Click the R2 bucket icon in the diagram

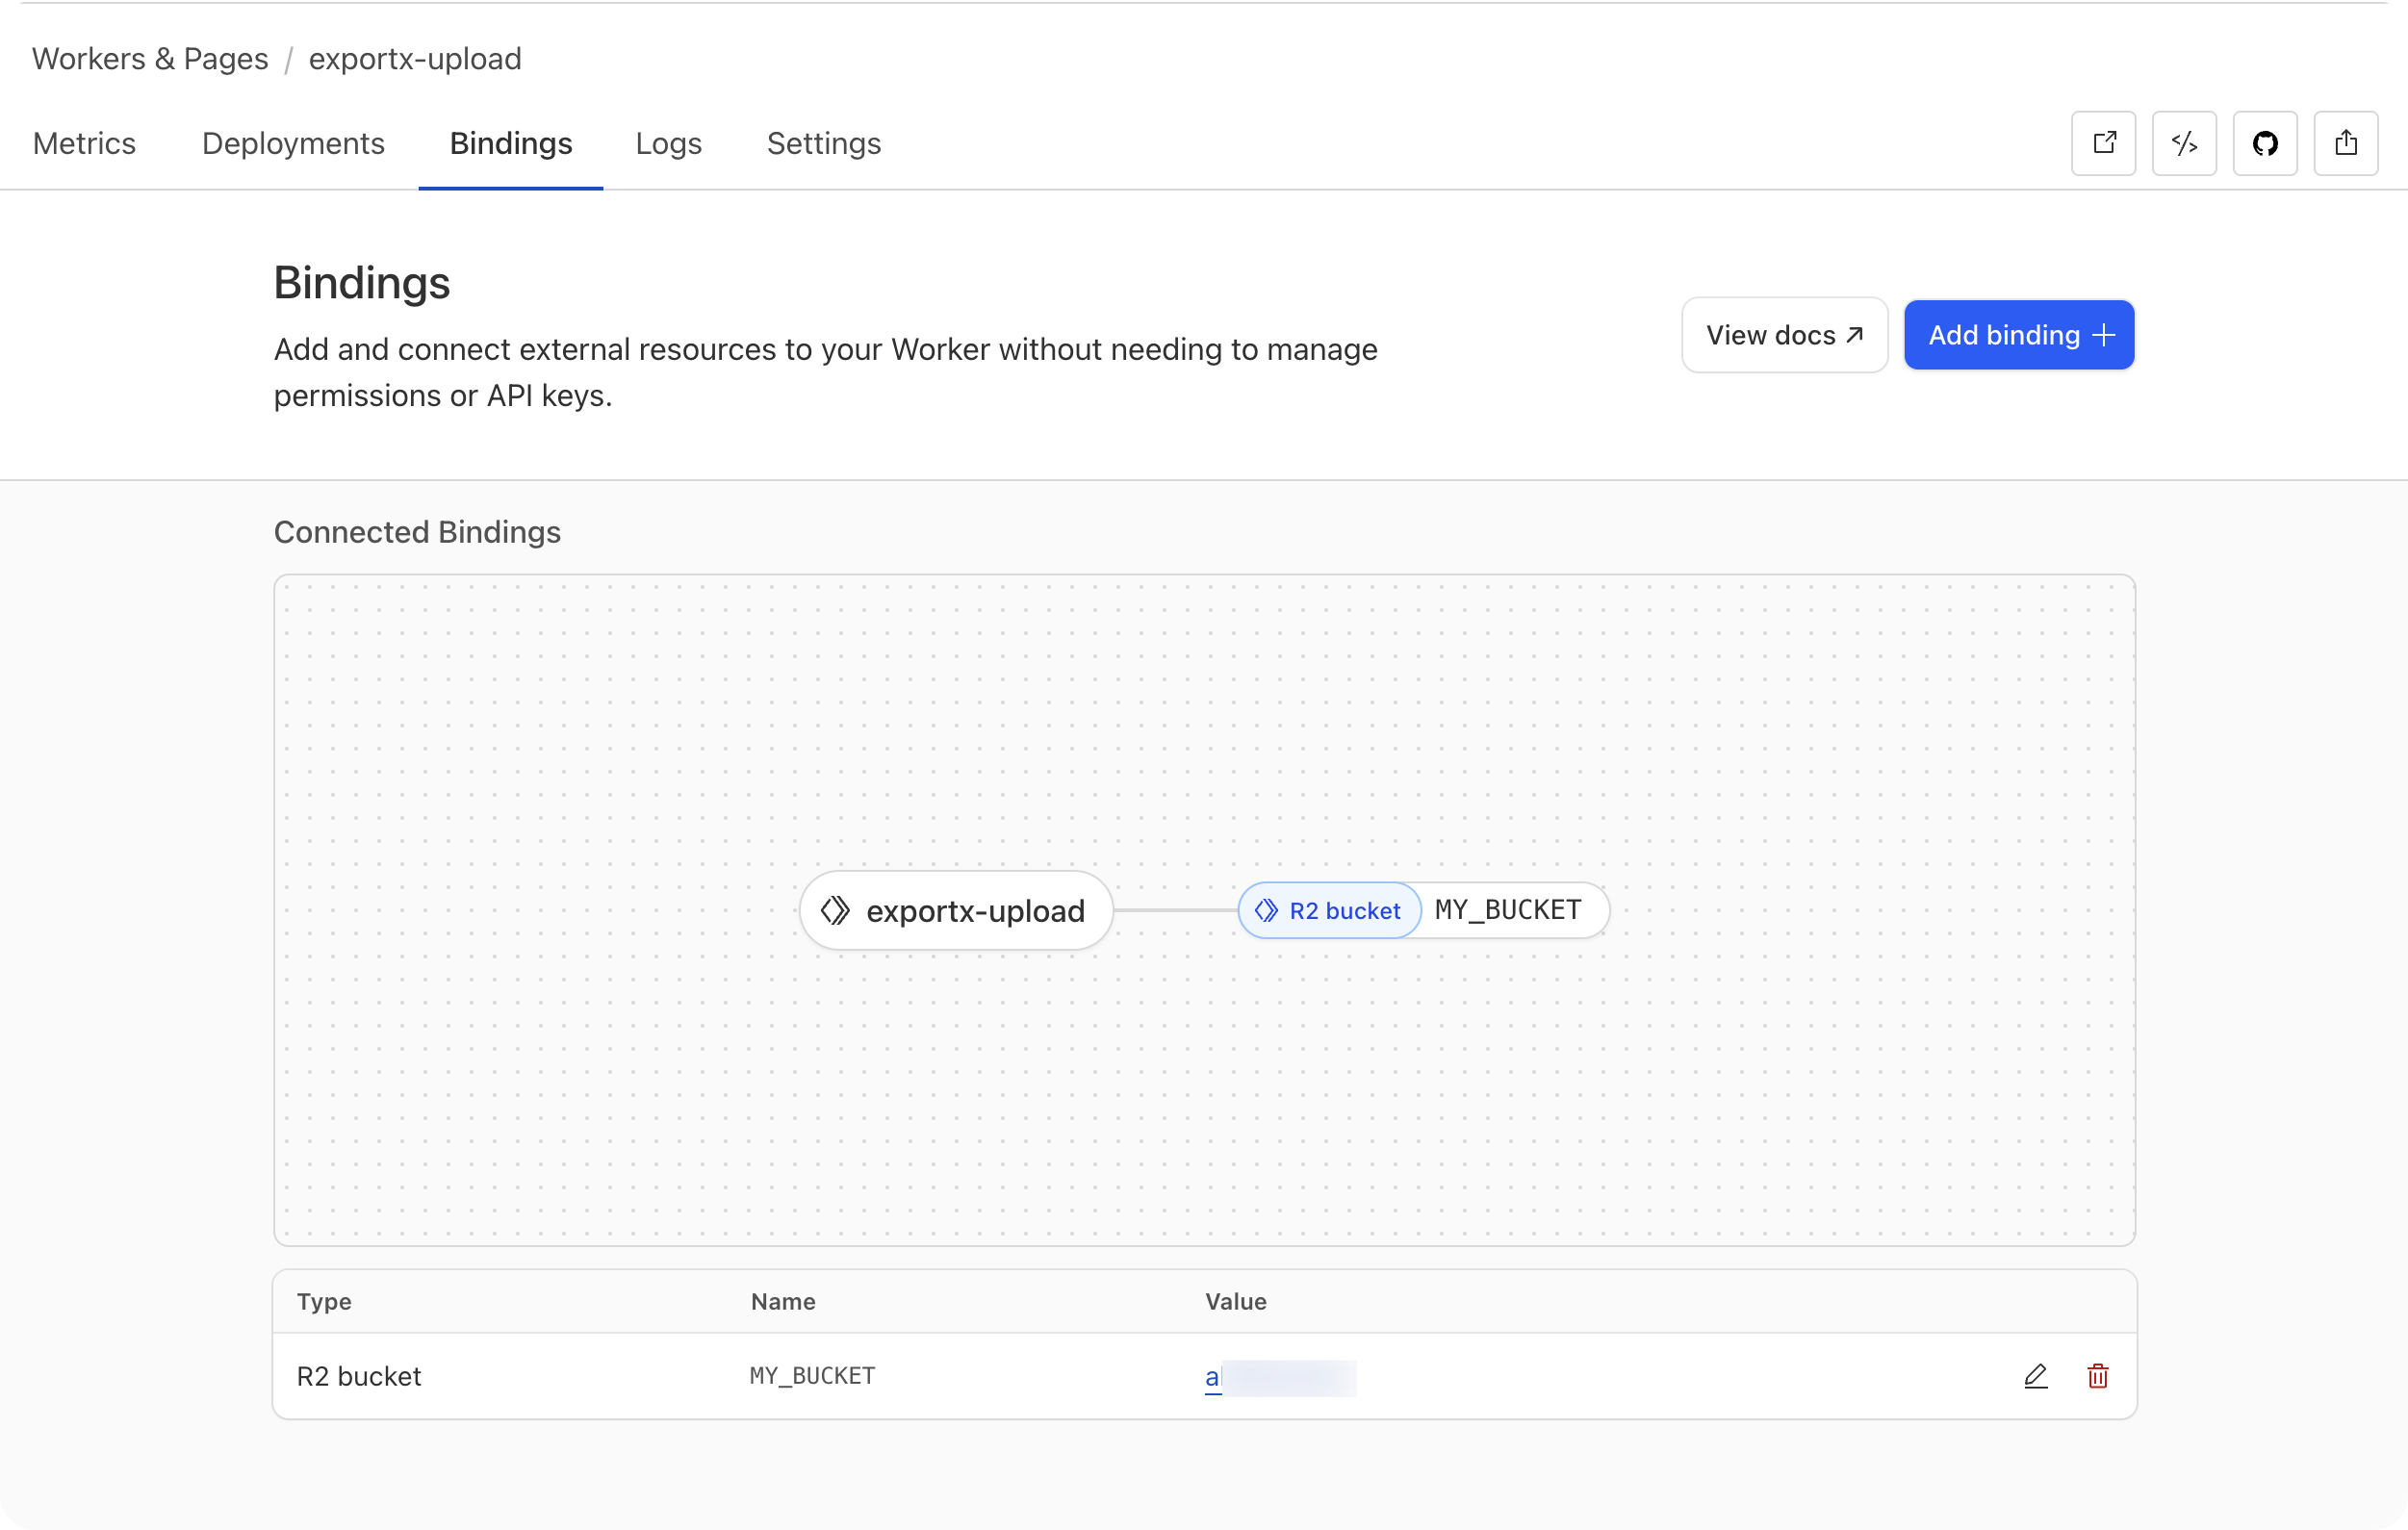pos(1266,910)
